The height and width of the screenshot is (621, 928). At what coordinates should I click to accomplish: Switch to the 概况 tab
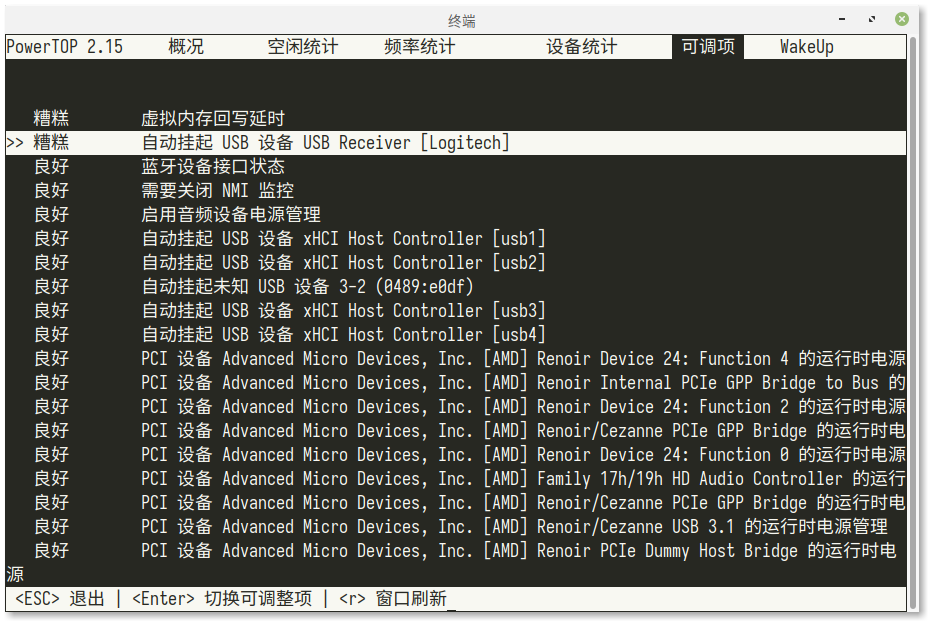pyautogui.click(x=186, y=47)
